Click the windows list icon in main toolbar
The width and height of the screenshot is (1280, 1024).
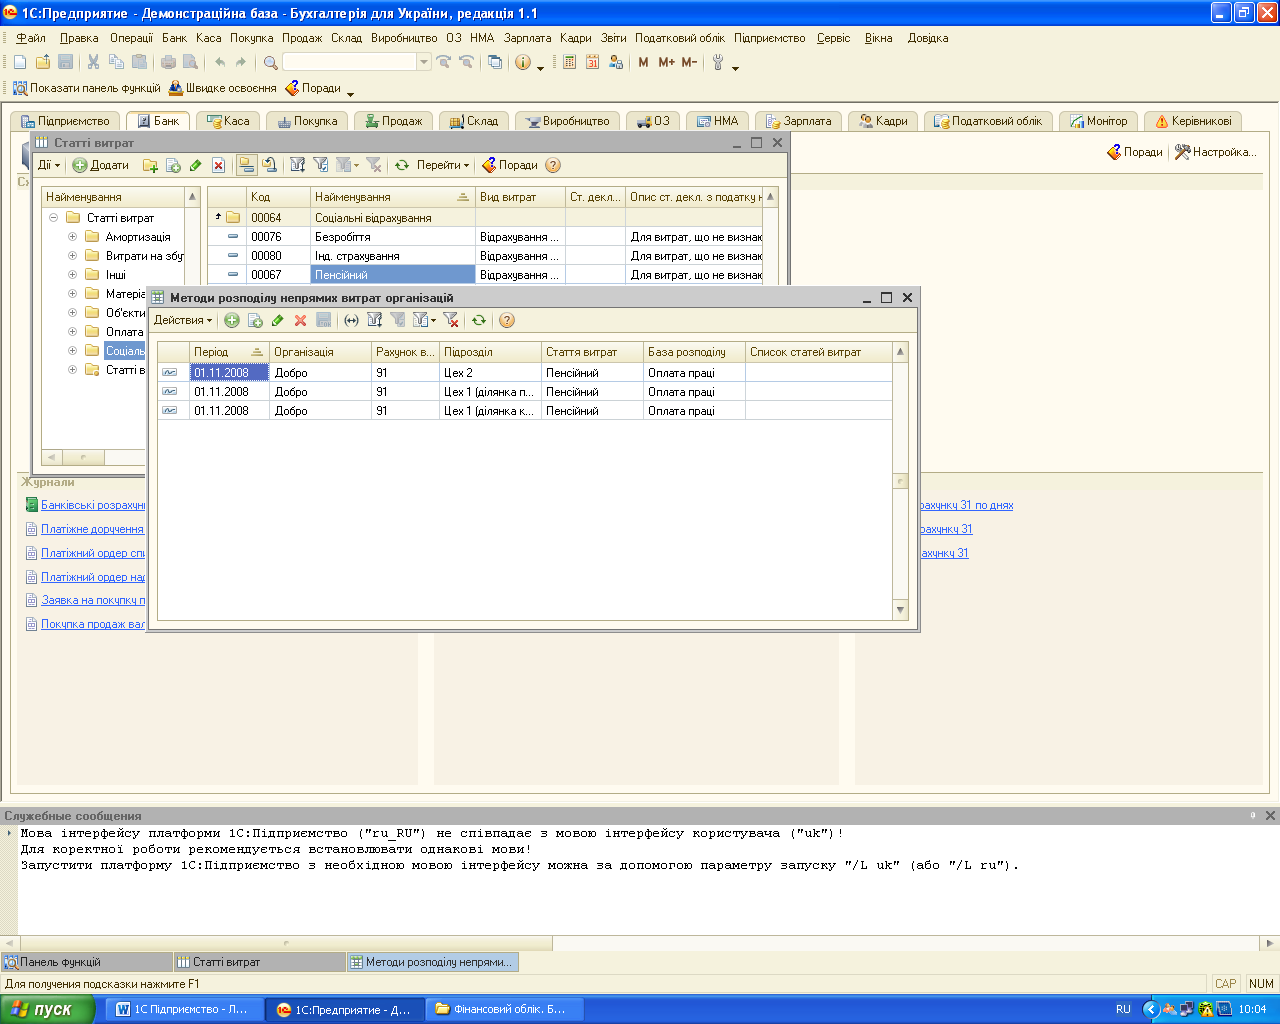point(494,62)
